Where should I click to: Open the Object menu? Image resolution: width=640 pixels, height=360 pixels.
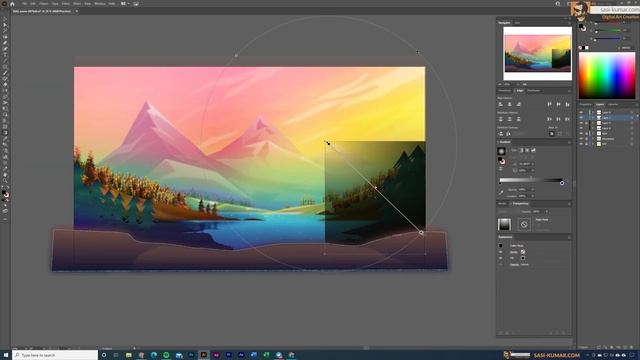click(x=43, y=4)
